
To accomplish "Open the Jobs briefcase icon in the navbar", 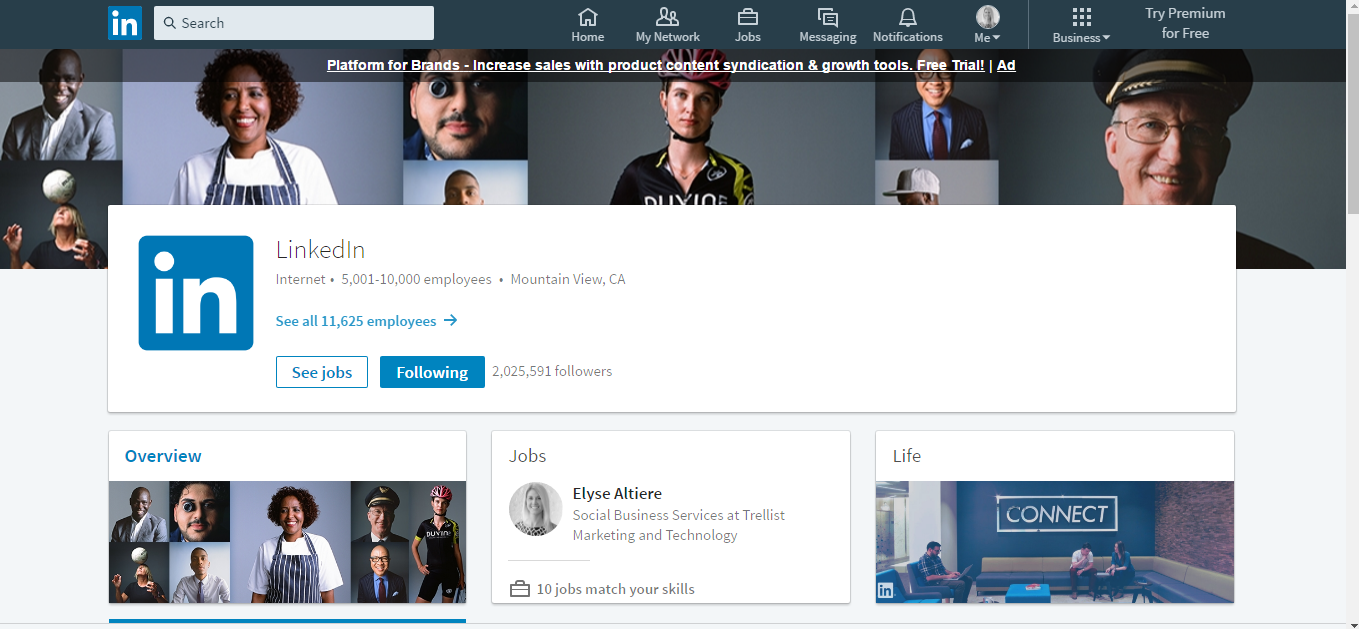I will click(x=747, y=17).
